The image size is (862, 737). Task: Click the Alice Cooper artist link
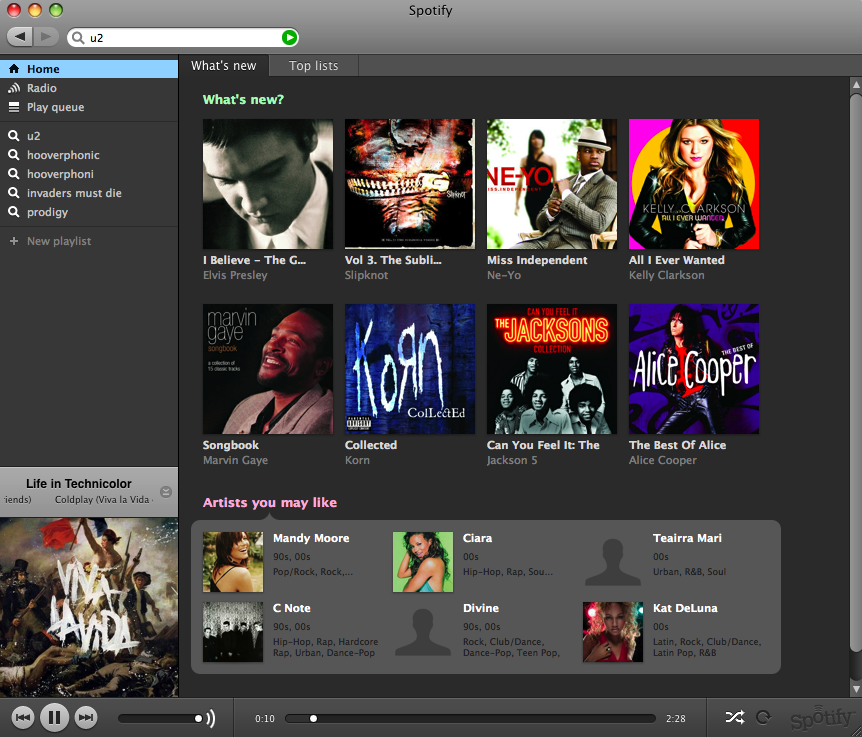[662, 460]
